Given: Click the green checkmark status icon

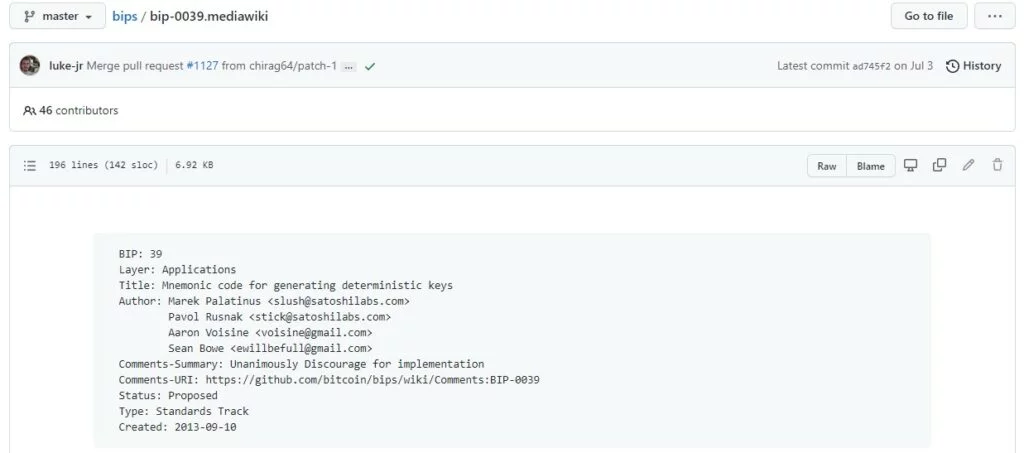Looking at the screenshot, I should click(x=370, y=66).
